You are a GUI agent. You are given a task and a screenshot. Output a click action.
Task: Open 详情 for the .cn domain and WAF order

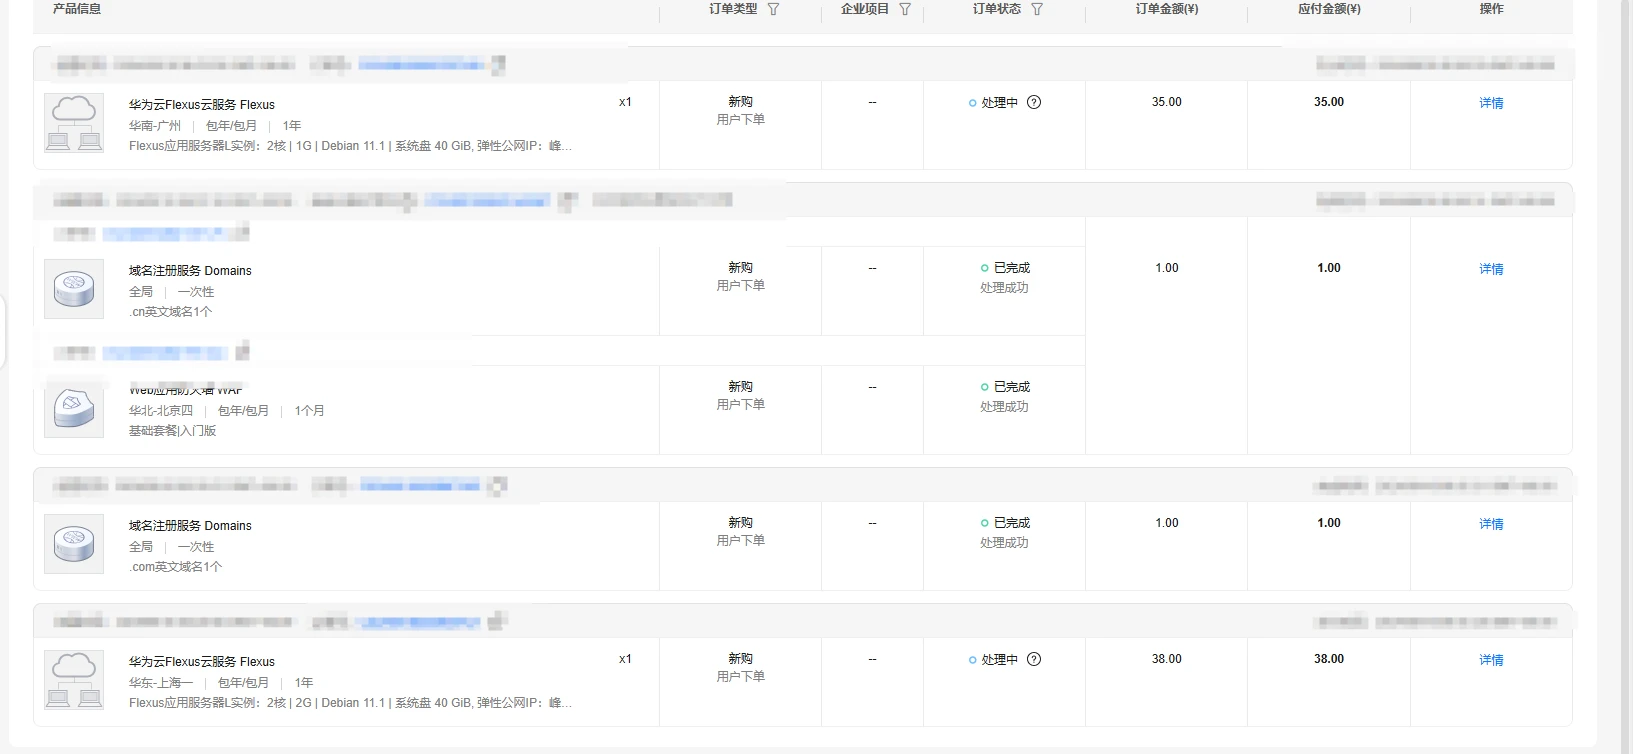pyautogui.click(x=1491, y=269)
